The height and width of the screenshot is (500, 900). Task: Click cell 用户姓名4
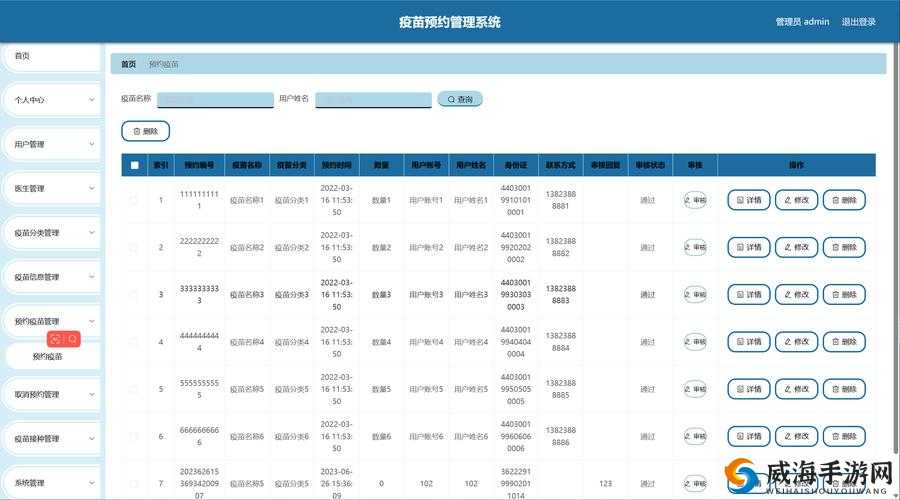click(471, 342)
